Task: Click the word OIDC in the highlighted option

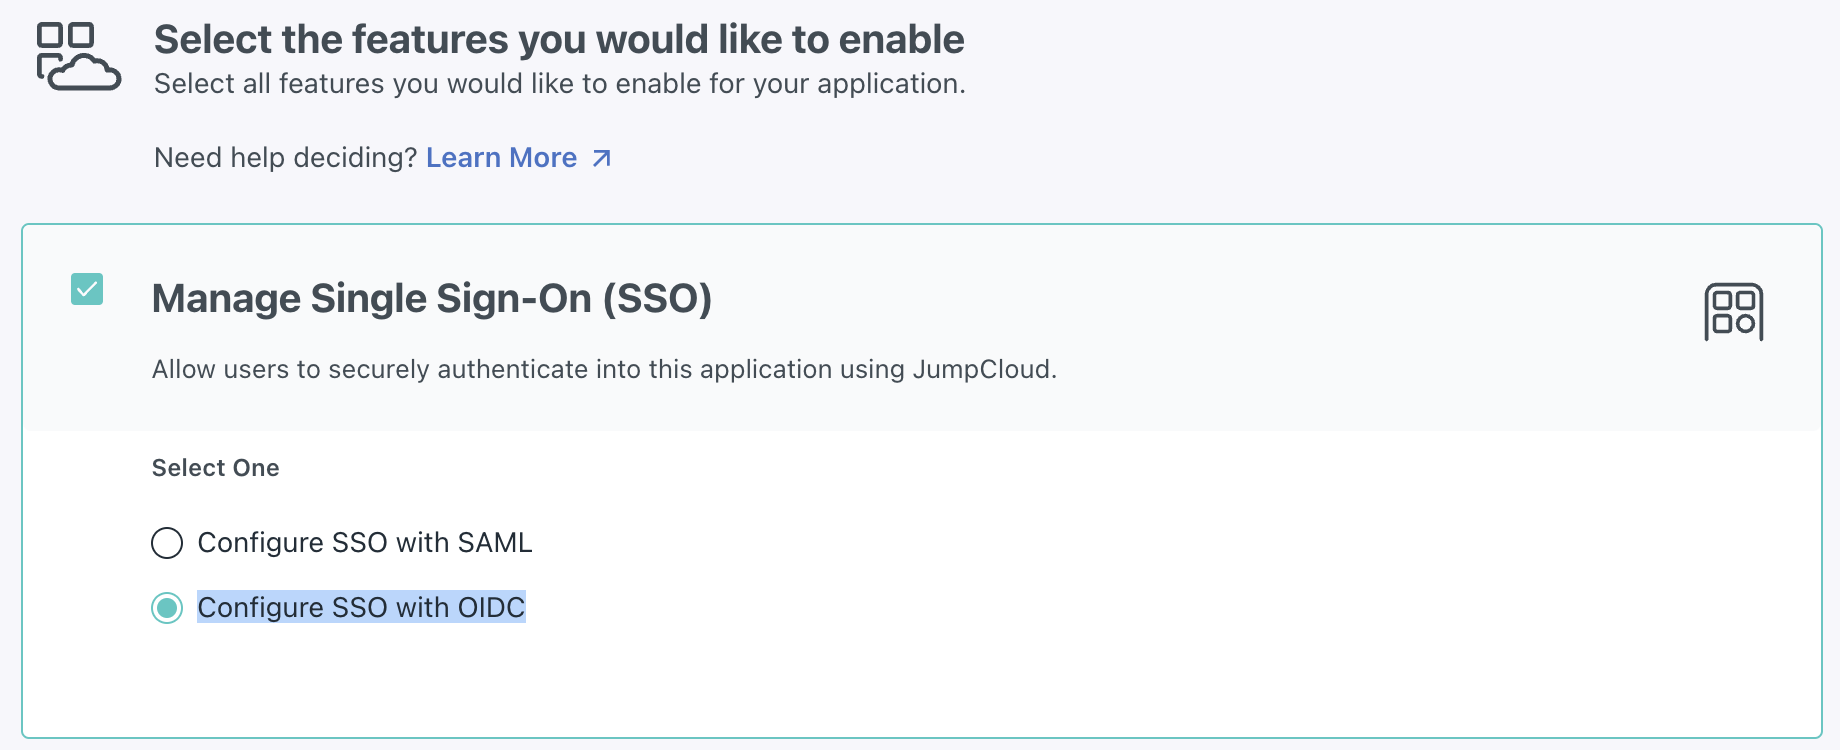Action: pyautogui.click(x=491, y=608)
